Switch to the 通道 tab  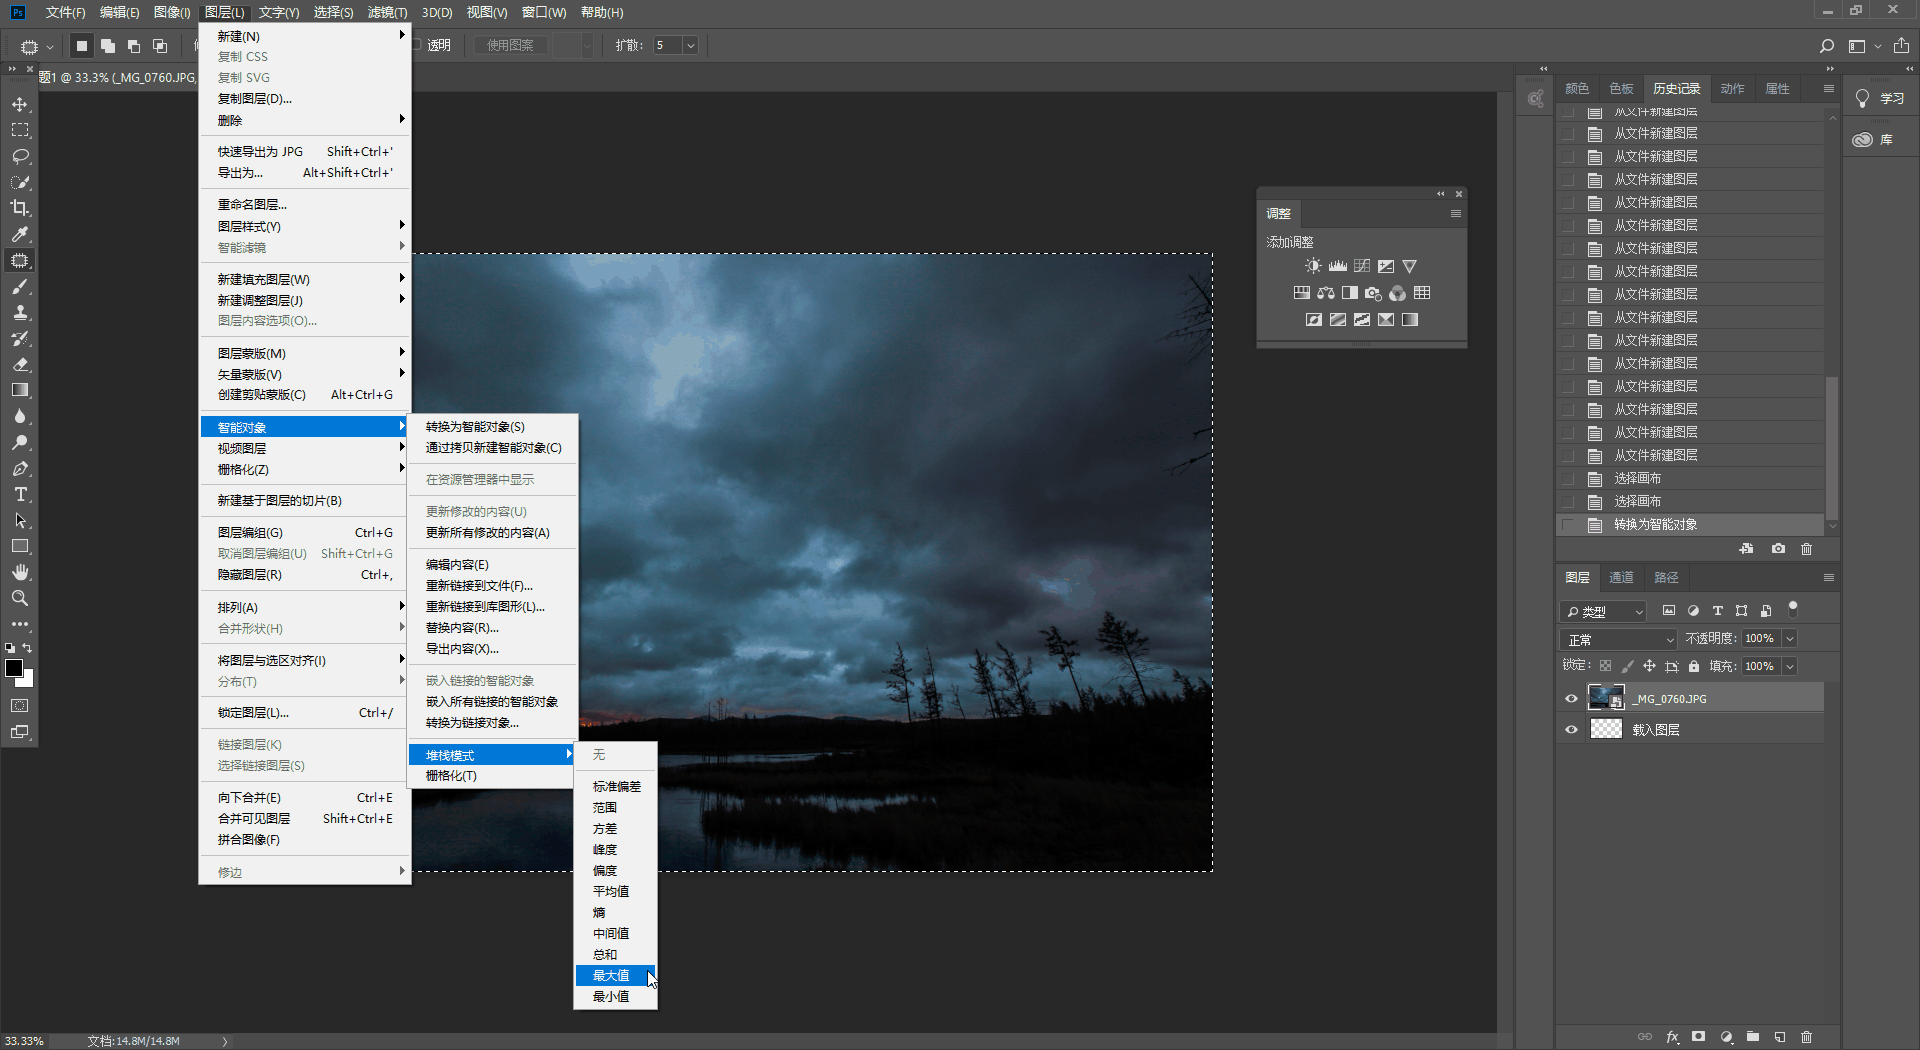pyautogui.click(x=1621, y=578)
